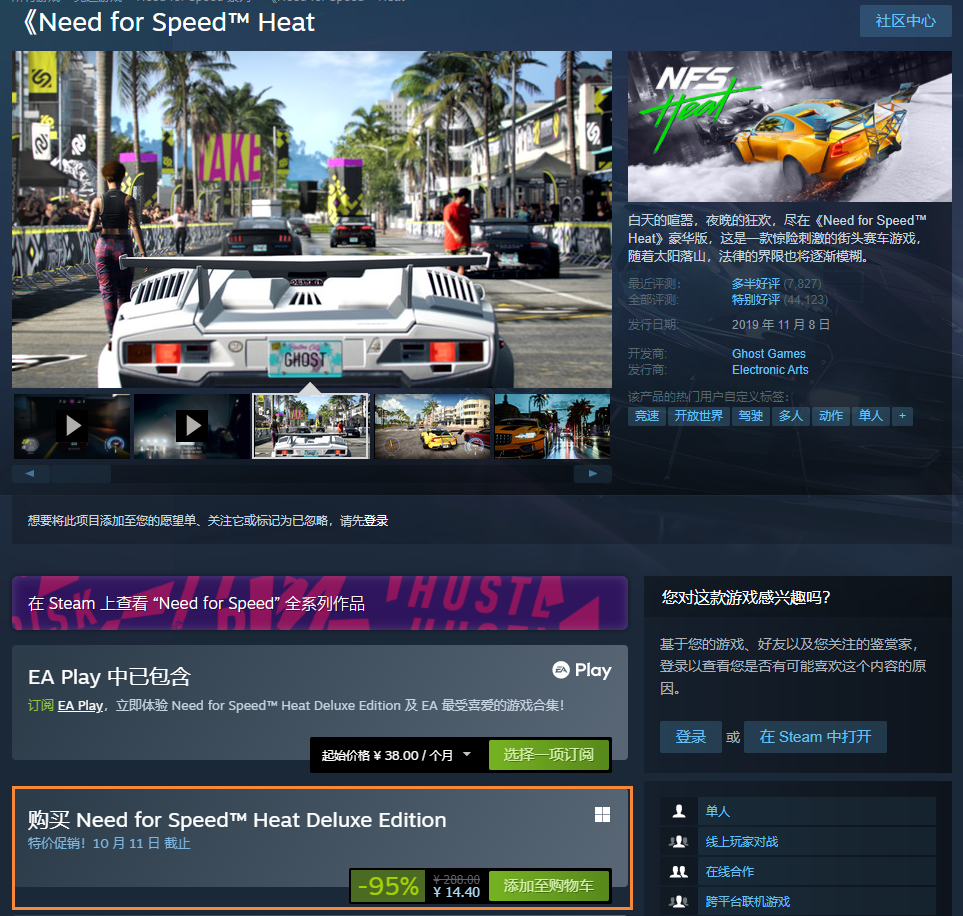The height and width of the screenshot is (916, 963).
Task: Click the Windows platform icon on purchase box
Action: point(602,815)
